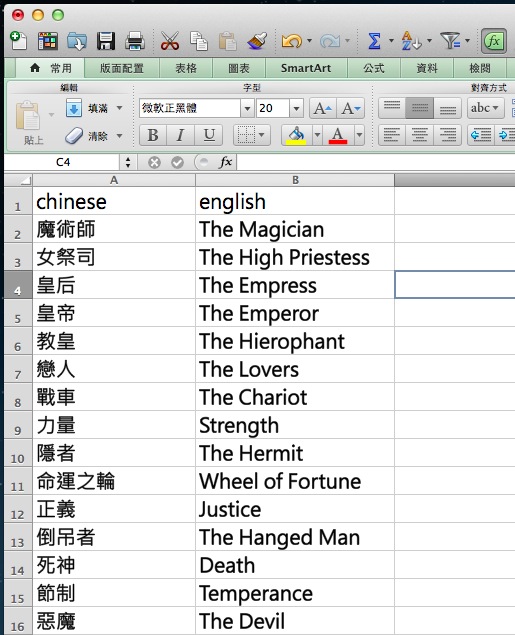
Task: Open the font size dropdown
Action: click(296, 108)
